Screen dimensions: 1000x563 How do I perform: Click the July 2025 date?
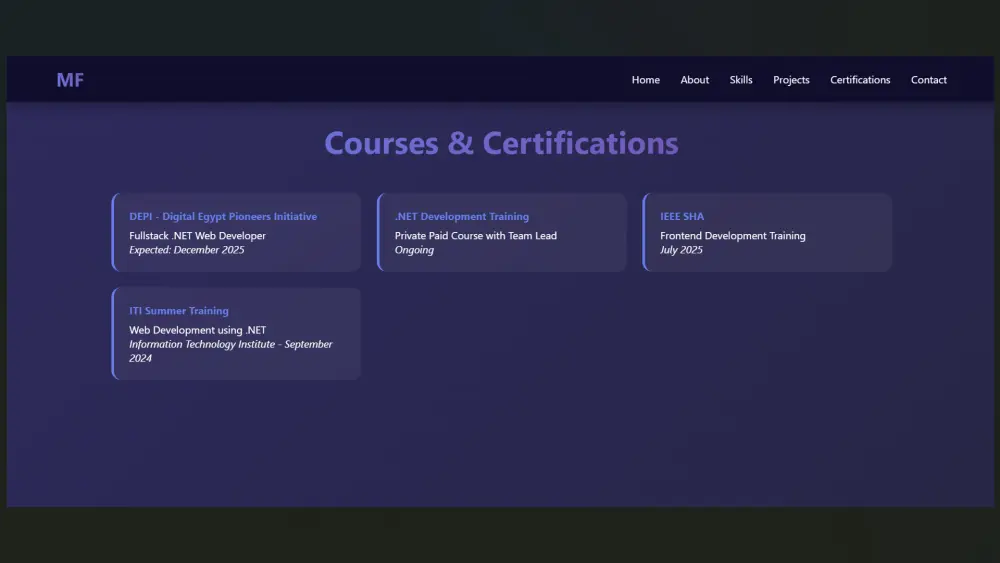click(x=681, y=250)
